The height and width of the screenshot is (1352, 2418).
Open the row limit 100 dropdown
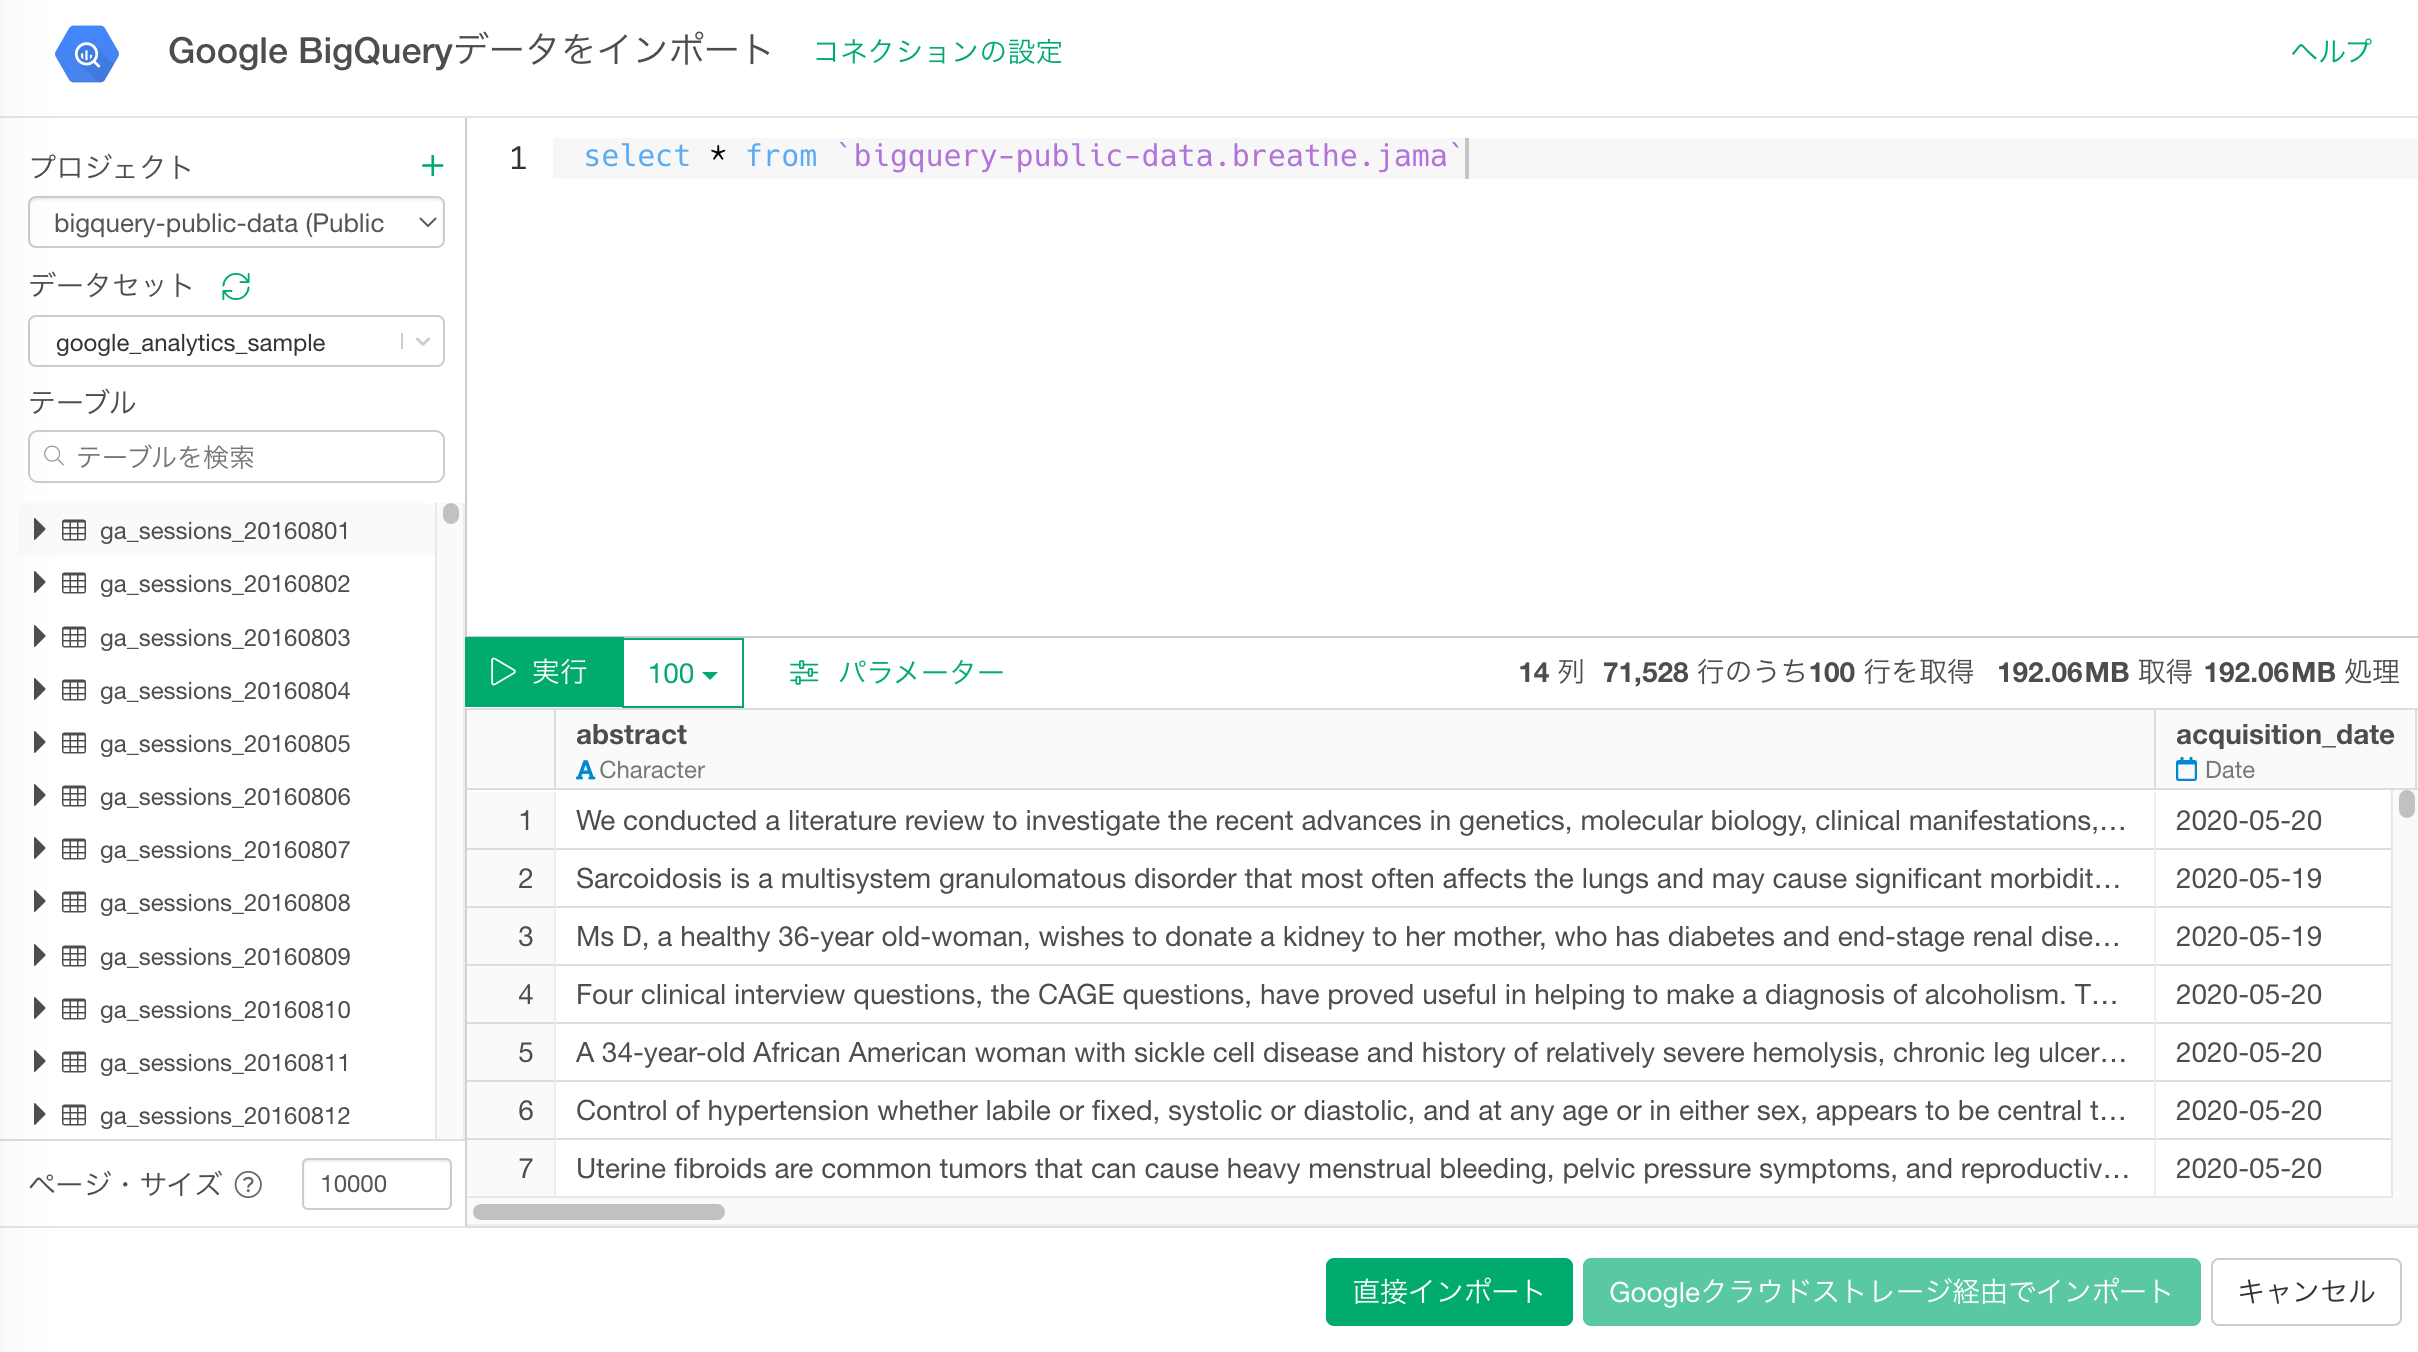coord(683,673)
